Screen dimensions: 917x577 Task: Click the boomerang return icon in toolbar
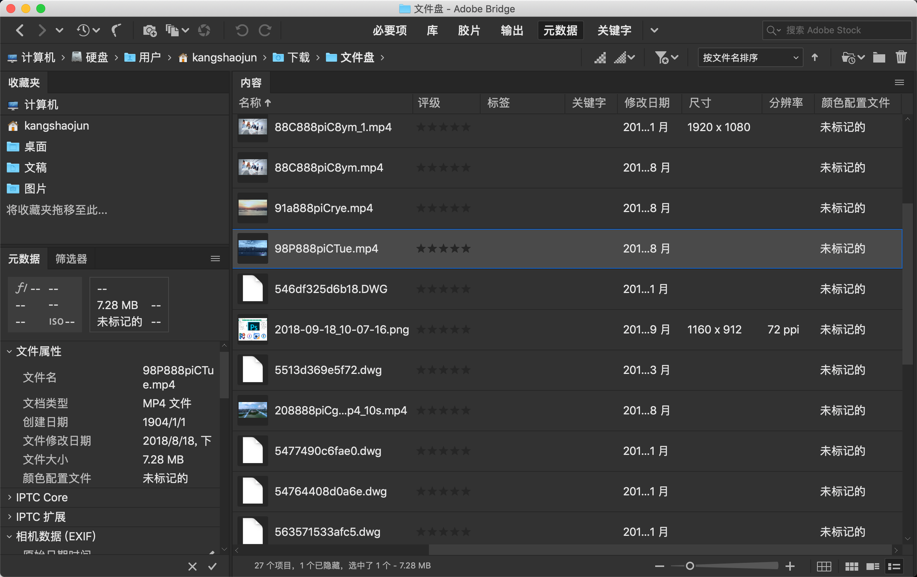coord(117,31)
